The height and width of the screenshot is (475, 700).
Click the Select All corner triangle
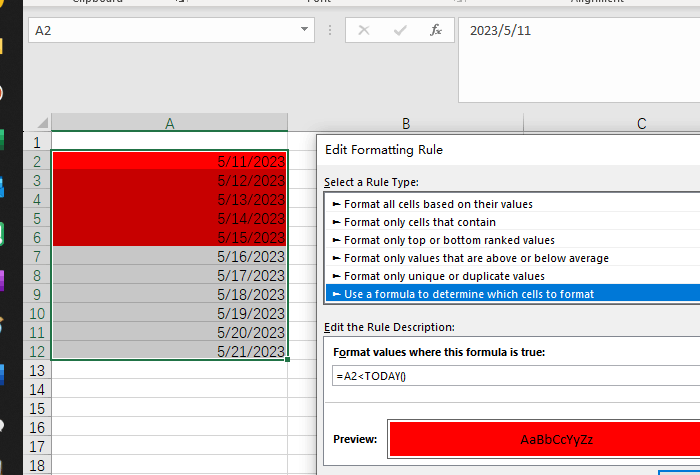[43, 123]
